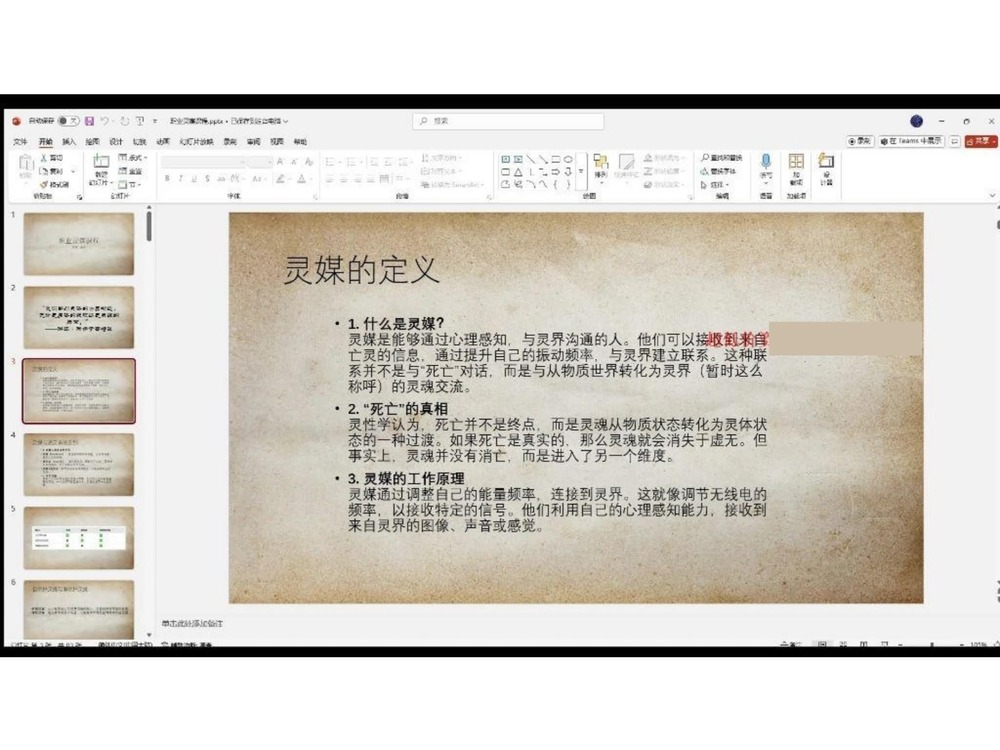Click the Undo arrow icon

click(x=104, y=121)
